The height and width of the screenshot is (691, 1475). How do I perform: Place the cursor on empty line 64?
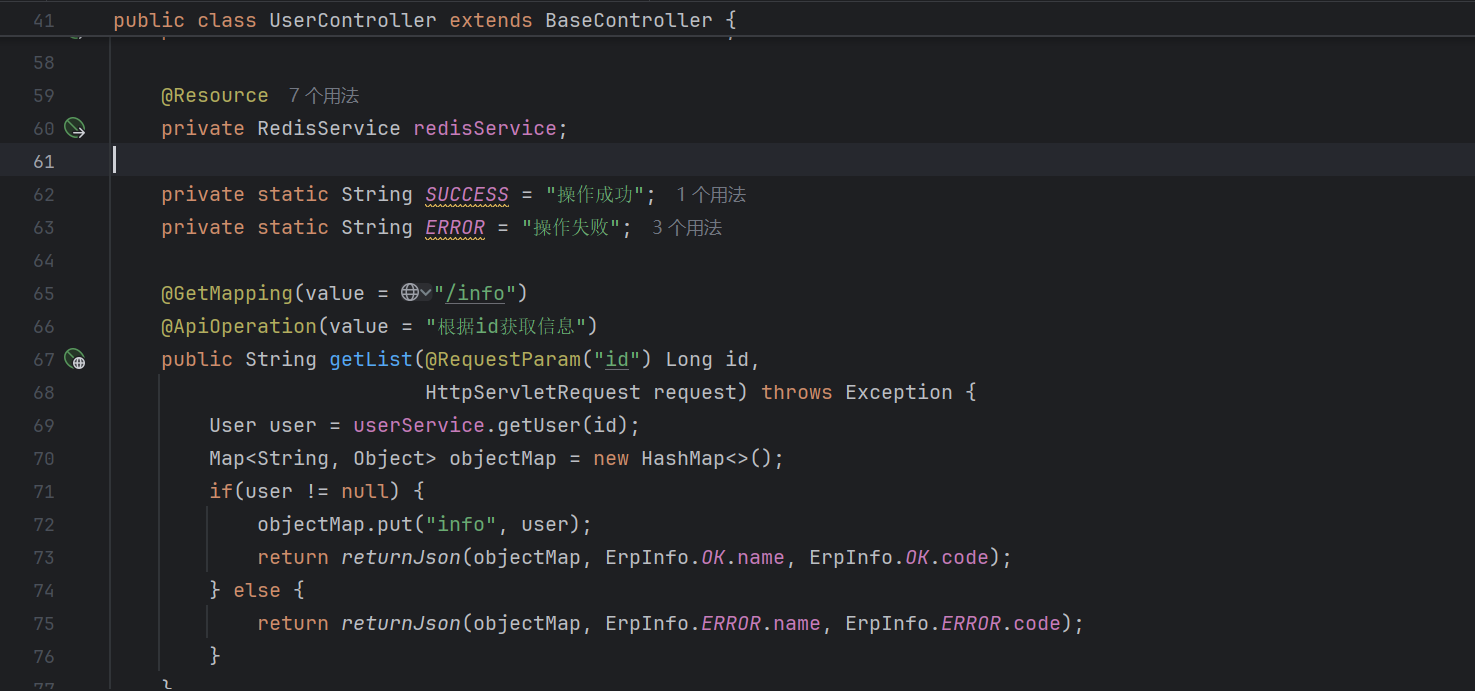(x=790, y=260)
